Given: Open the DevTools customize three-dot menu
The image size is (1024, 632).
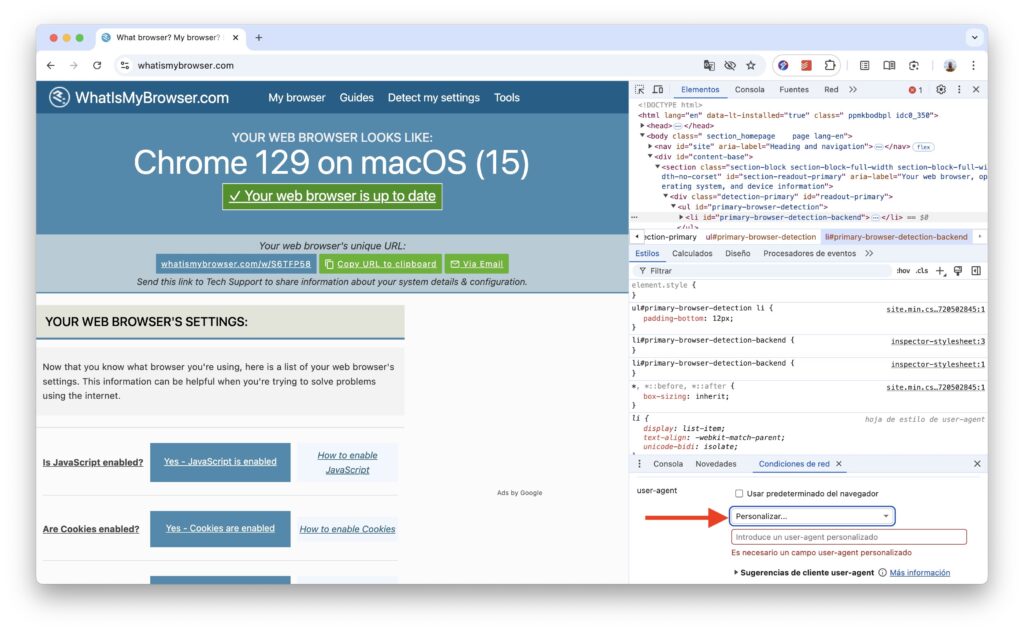Looking at the screenshot, I should (959, 89).
